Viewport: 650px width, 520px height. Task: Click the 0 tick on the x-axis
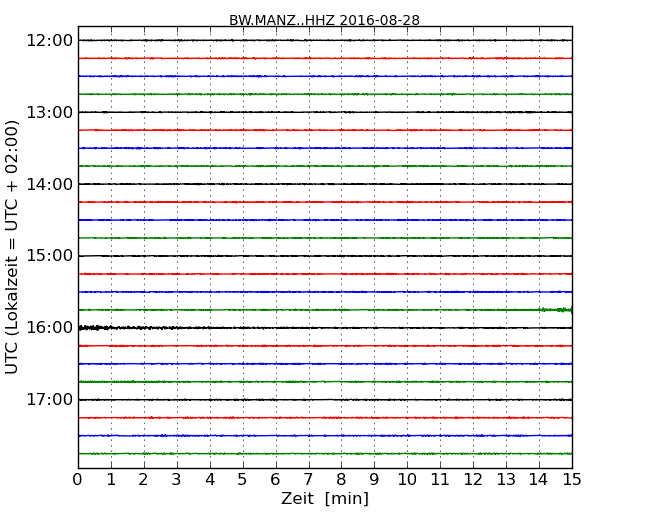point(78,480)
